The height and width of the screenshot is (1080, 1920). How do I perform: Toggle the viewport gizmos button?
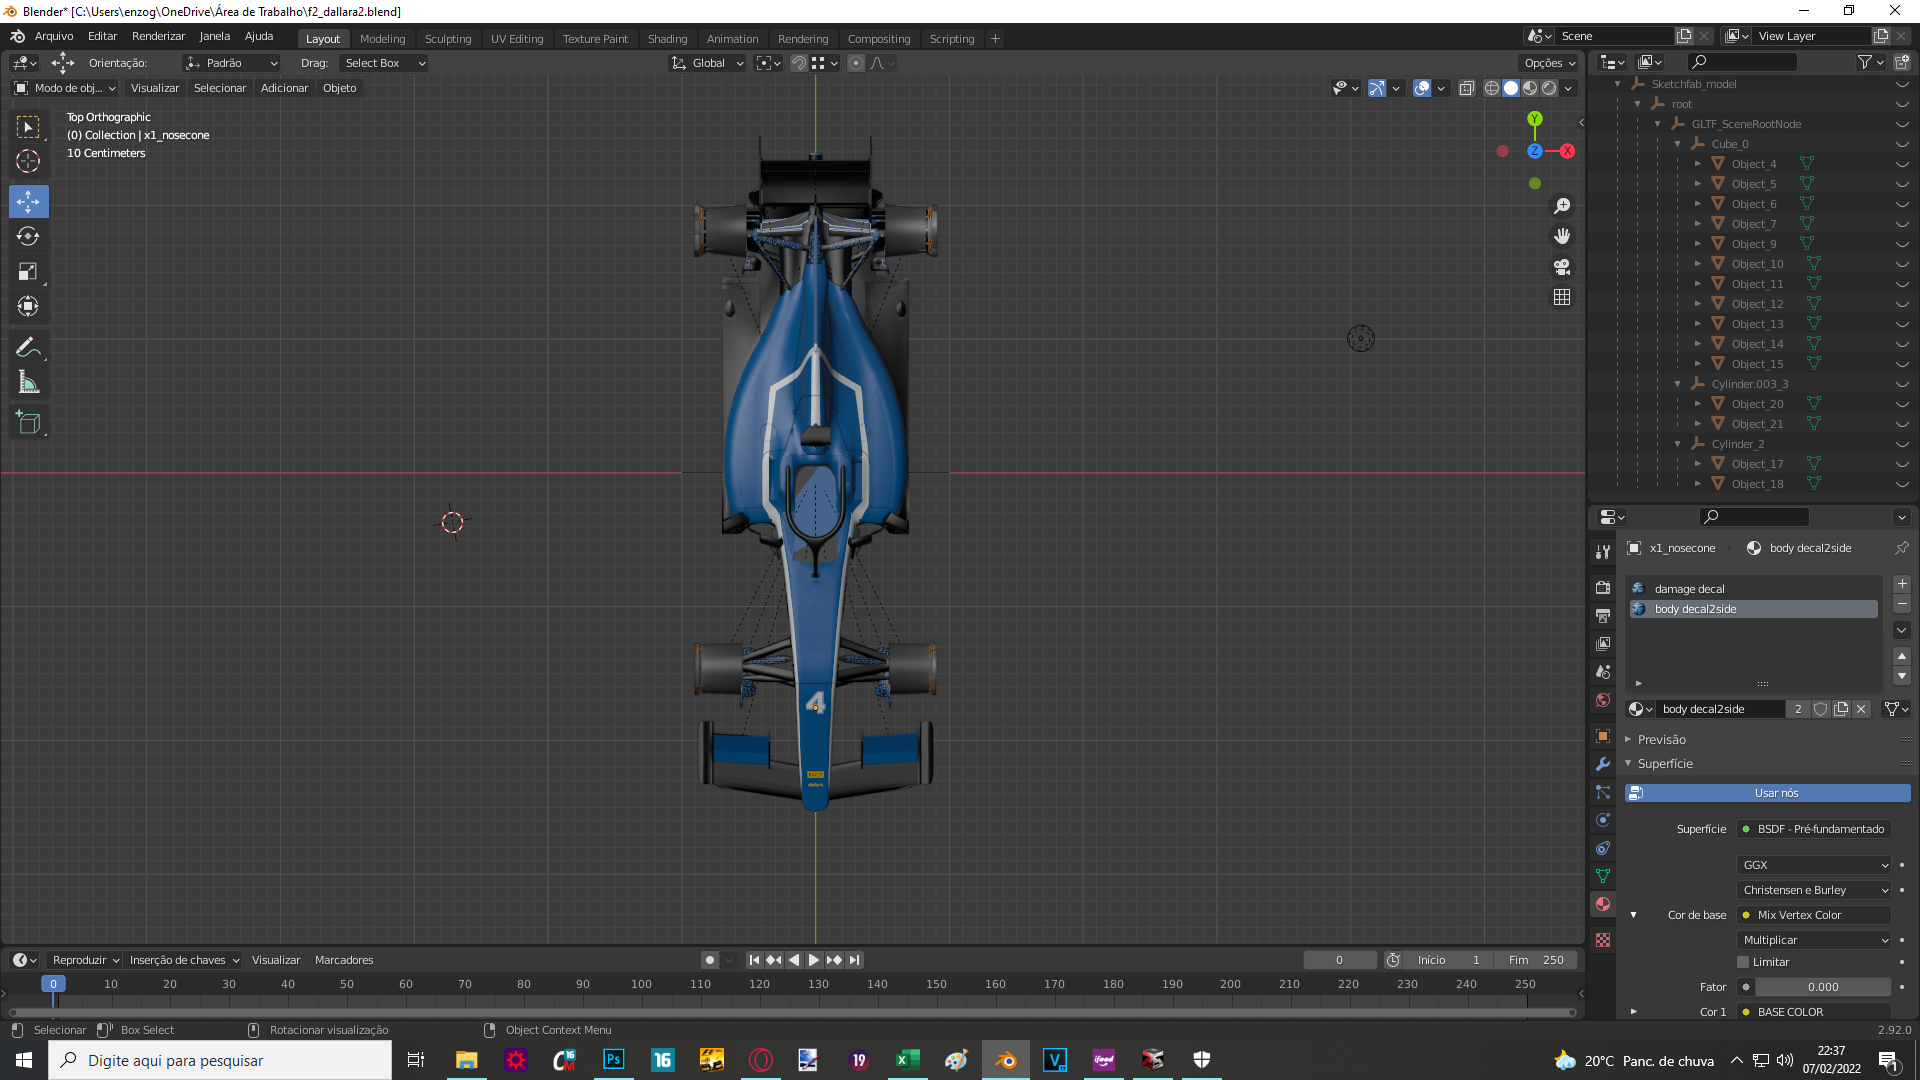coord(1377,88)
